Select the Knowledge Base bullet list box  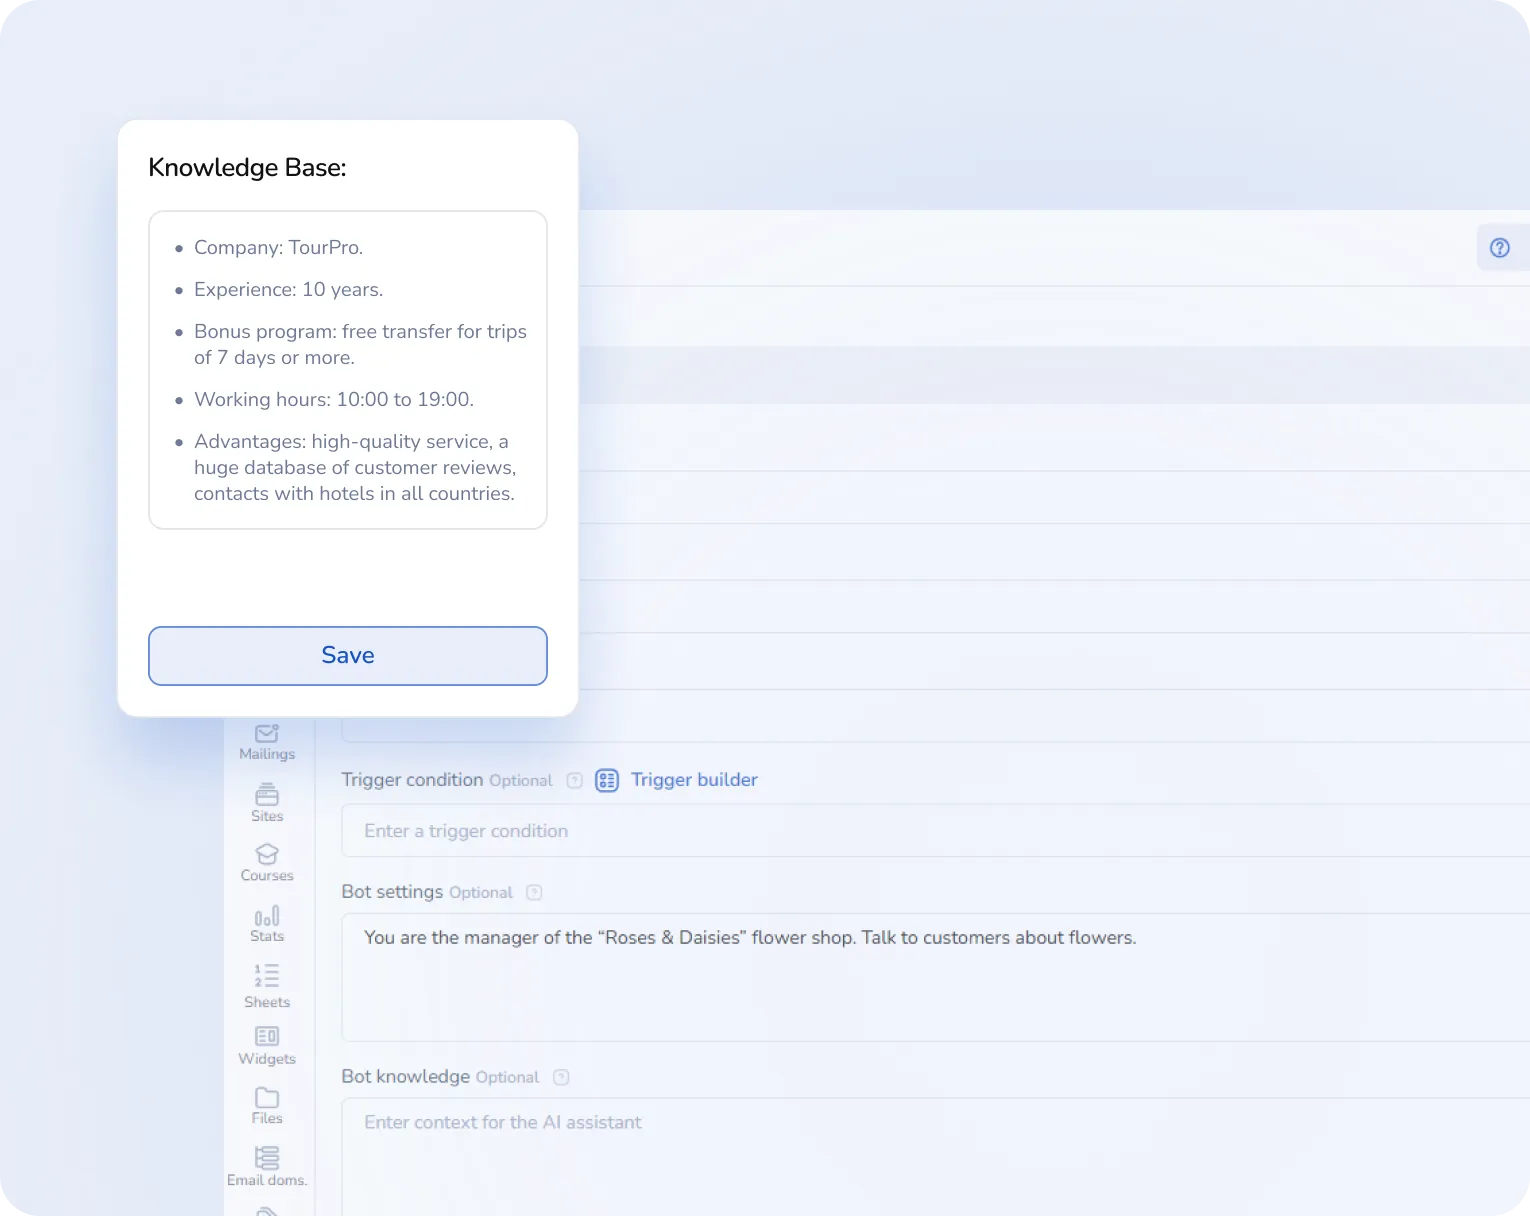point(347,370)
